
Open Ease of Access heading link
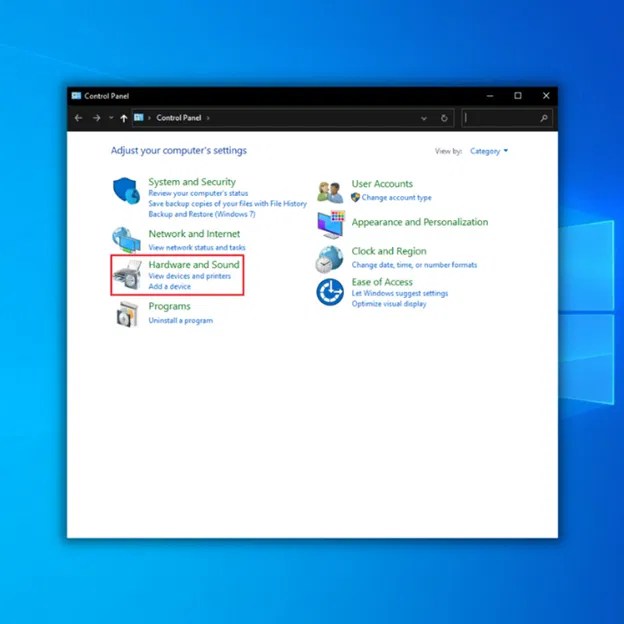[x=382, y=282]
